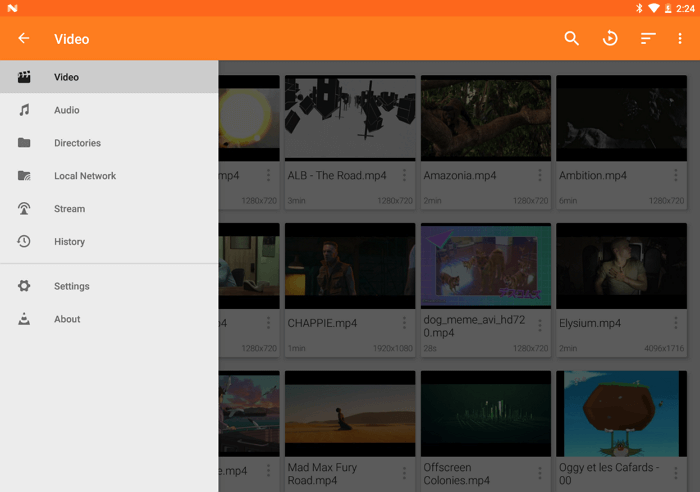Open search with the magnifier icon
The height and width of the screenshot is (492, 700).
tap(571, 39)
